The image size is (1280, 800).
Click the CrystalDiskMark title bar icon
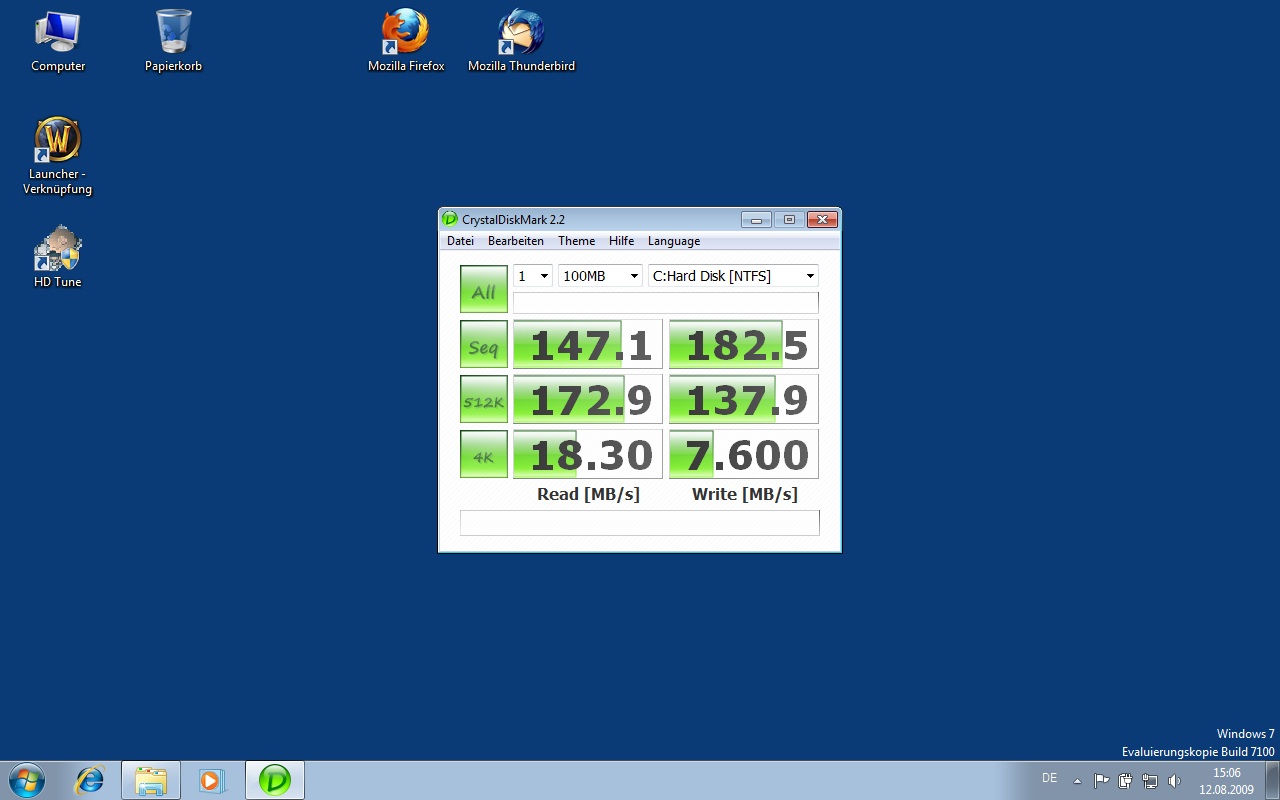coord(450,219)
